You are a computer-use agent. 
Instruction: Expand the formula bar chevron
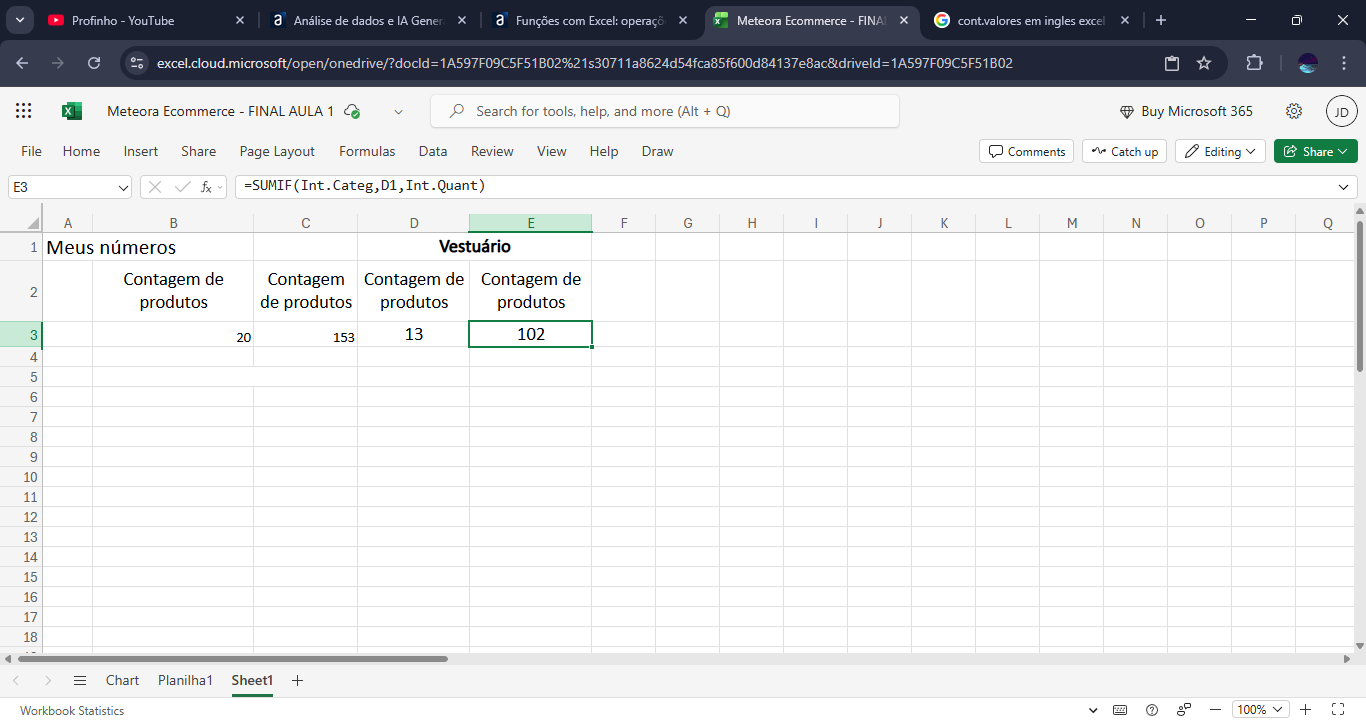click(x=1344, y=187)
